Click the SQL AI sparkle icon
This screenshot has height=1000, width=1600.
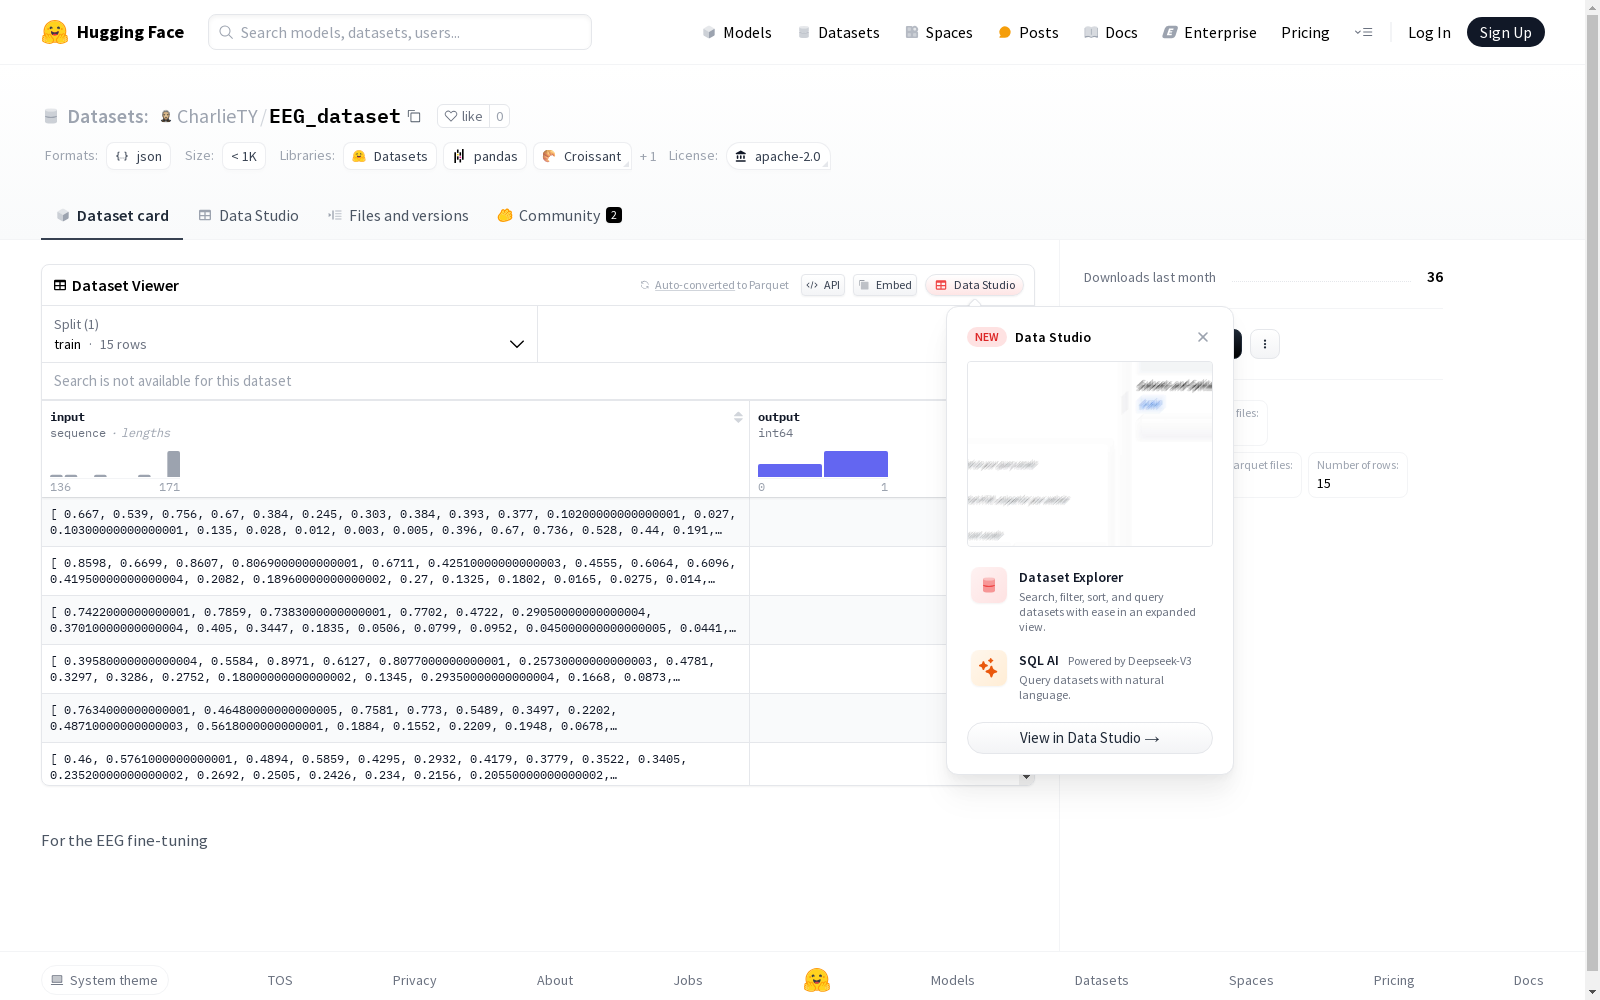coord(989,669)
